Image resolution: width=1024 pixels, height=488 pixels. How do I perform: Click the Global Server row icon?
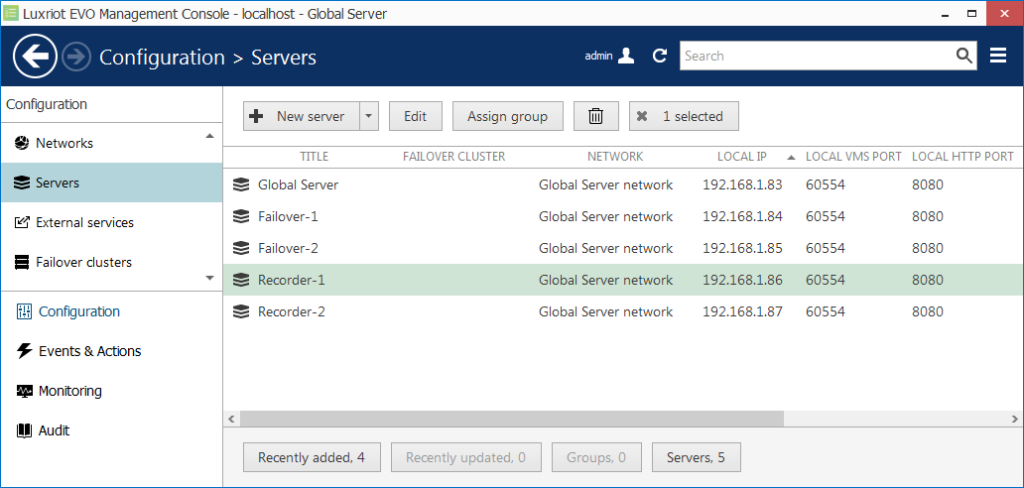pyautogui.click(x=241, y=185)
